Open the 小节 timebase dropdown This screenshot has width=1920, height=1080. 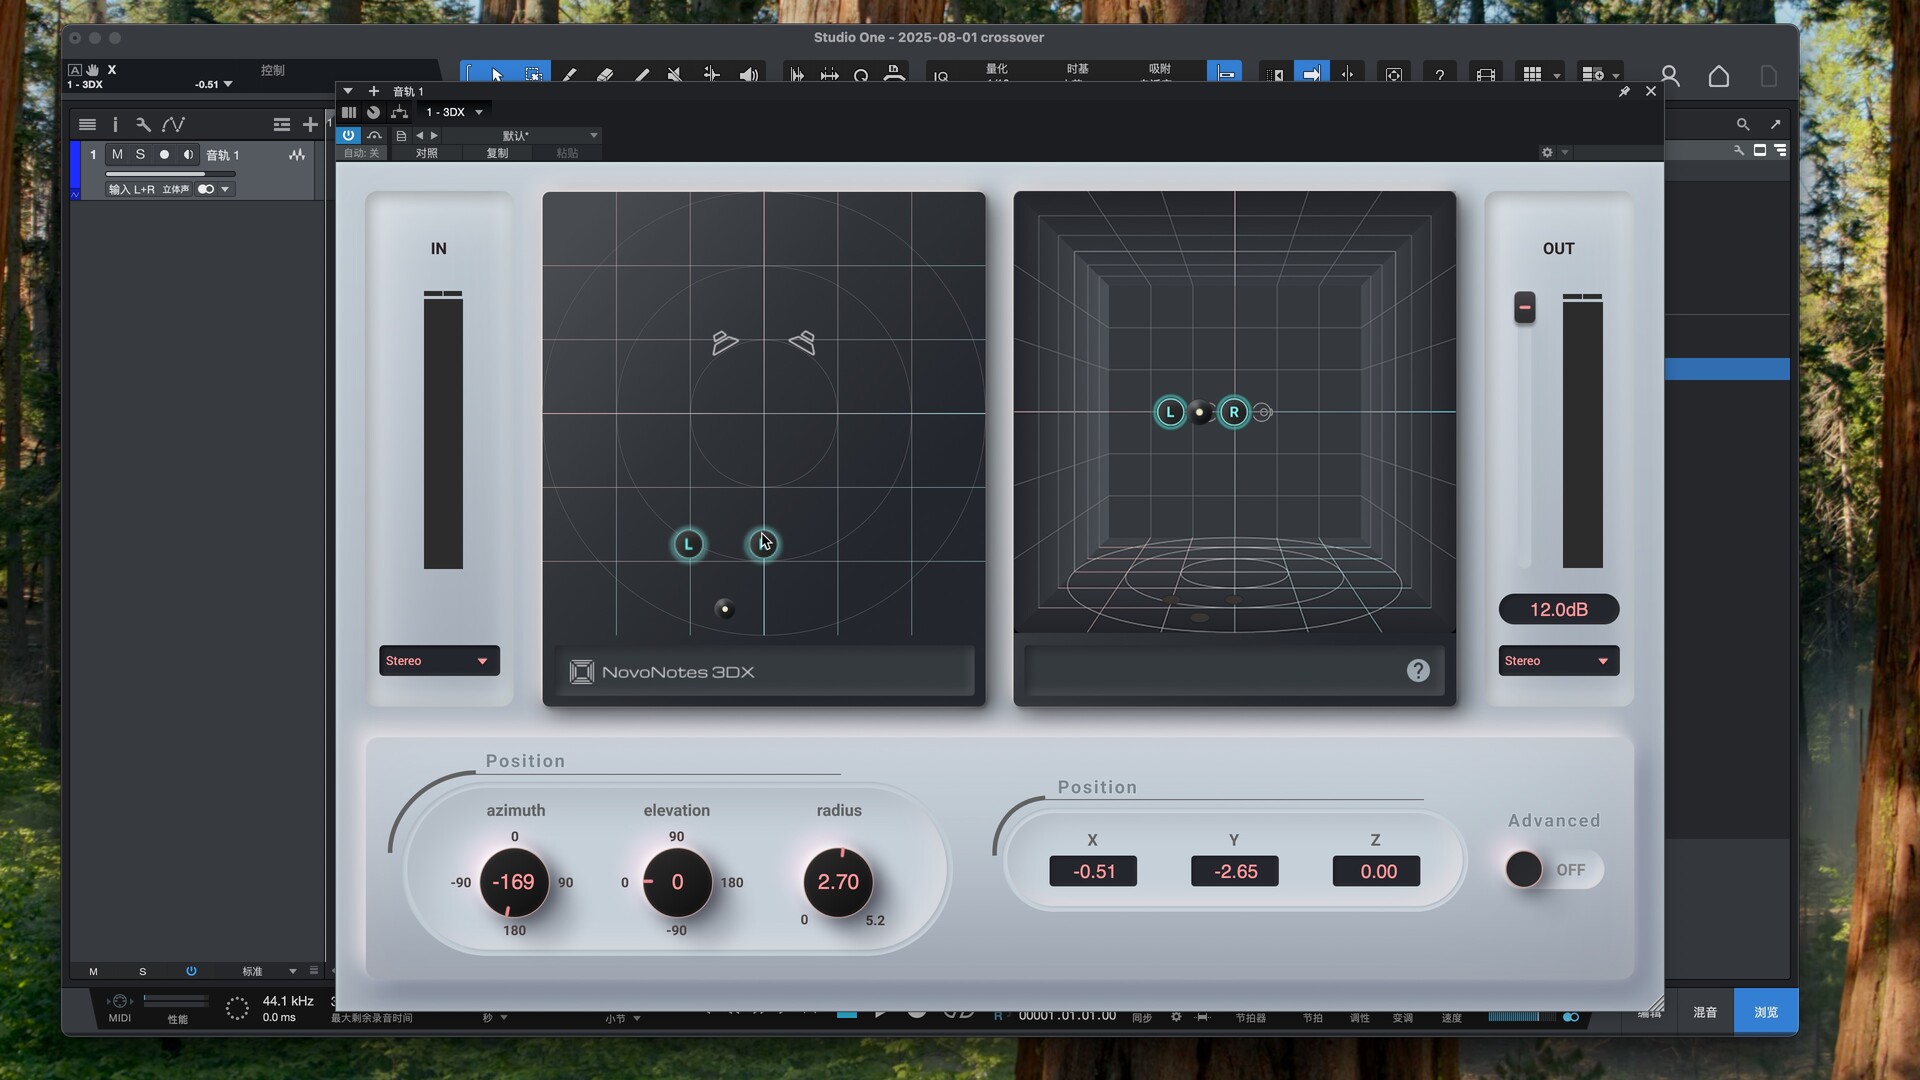coord(622,1018)
